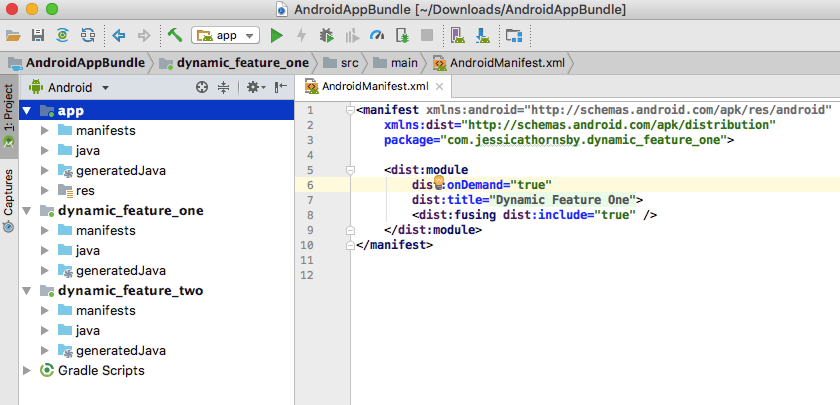Select the Gradle Scripts label

pos(101,371)
